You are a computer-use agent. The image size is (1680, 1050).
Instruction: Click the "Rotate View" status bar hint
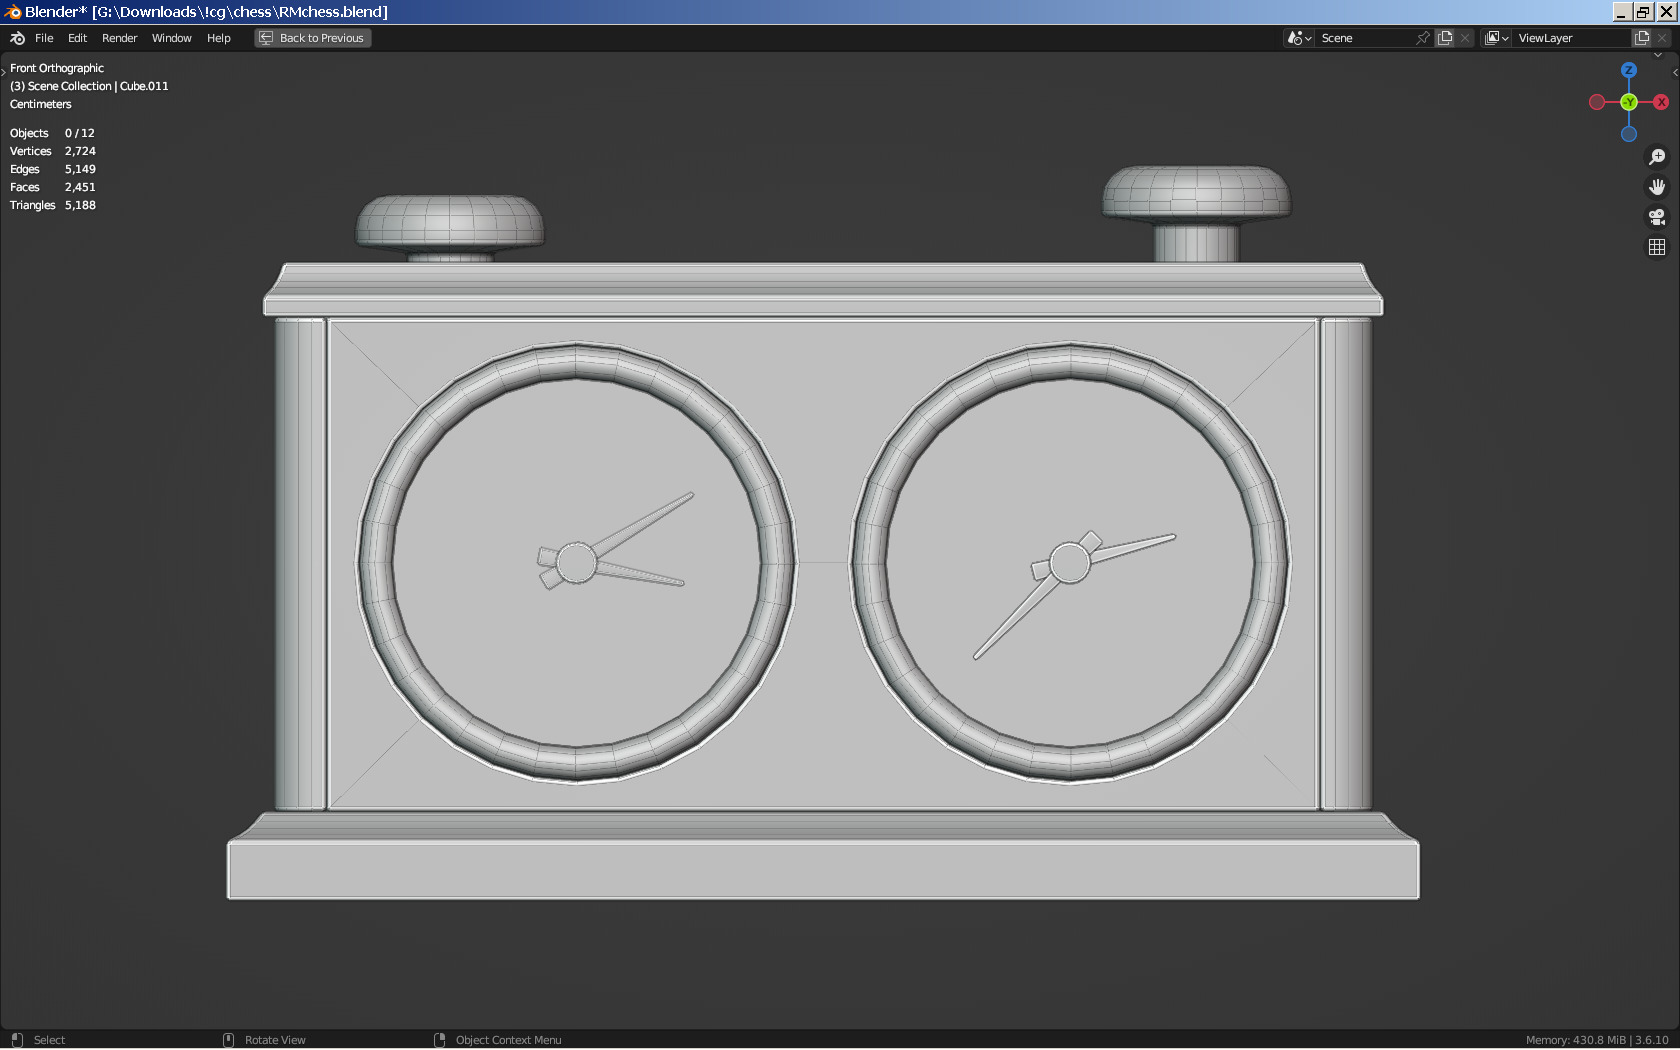275,1040
